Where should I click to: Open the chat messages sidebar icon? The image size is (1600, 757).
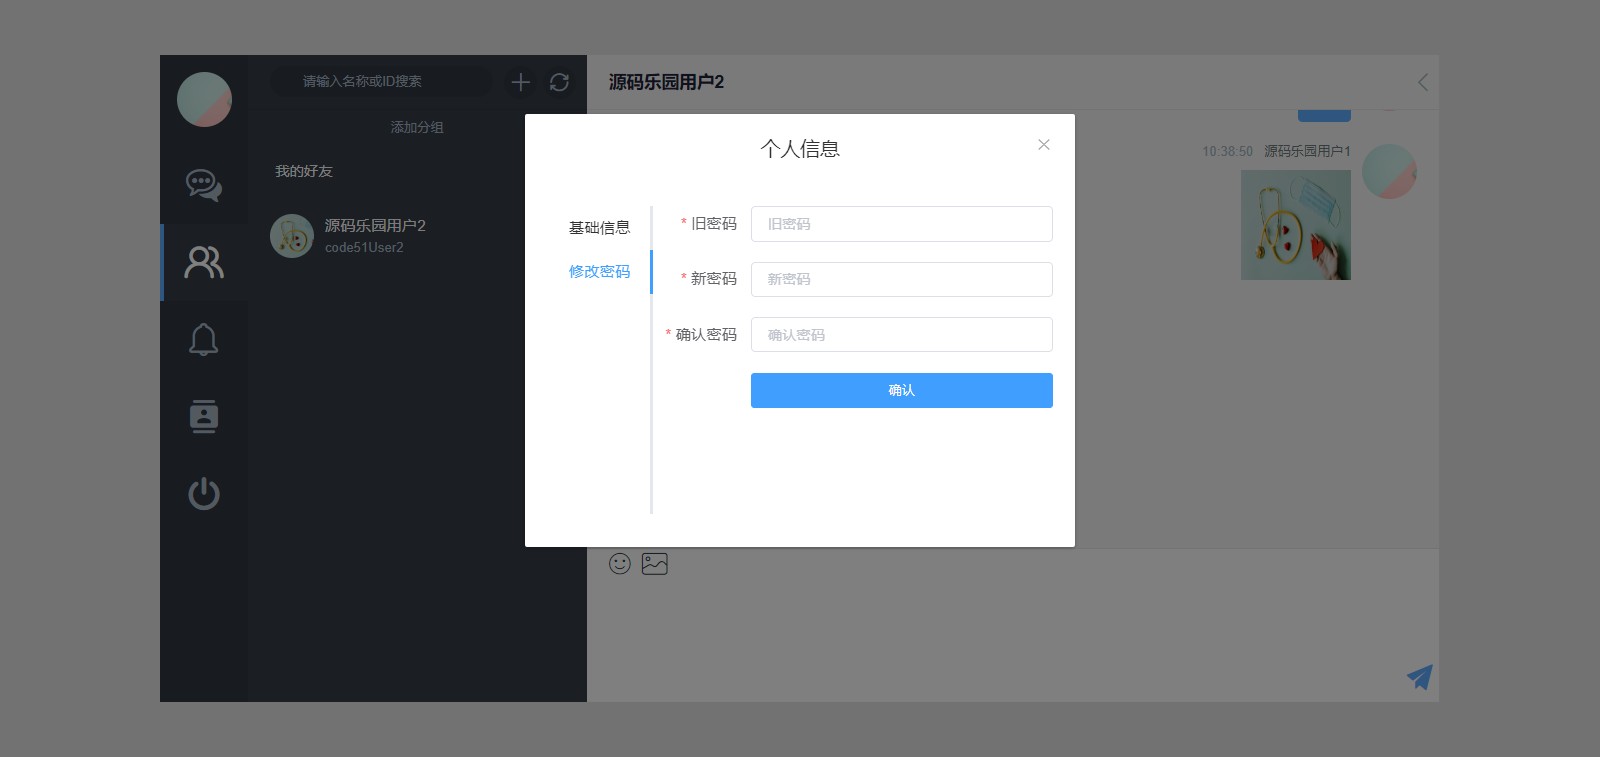point(204,185)
